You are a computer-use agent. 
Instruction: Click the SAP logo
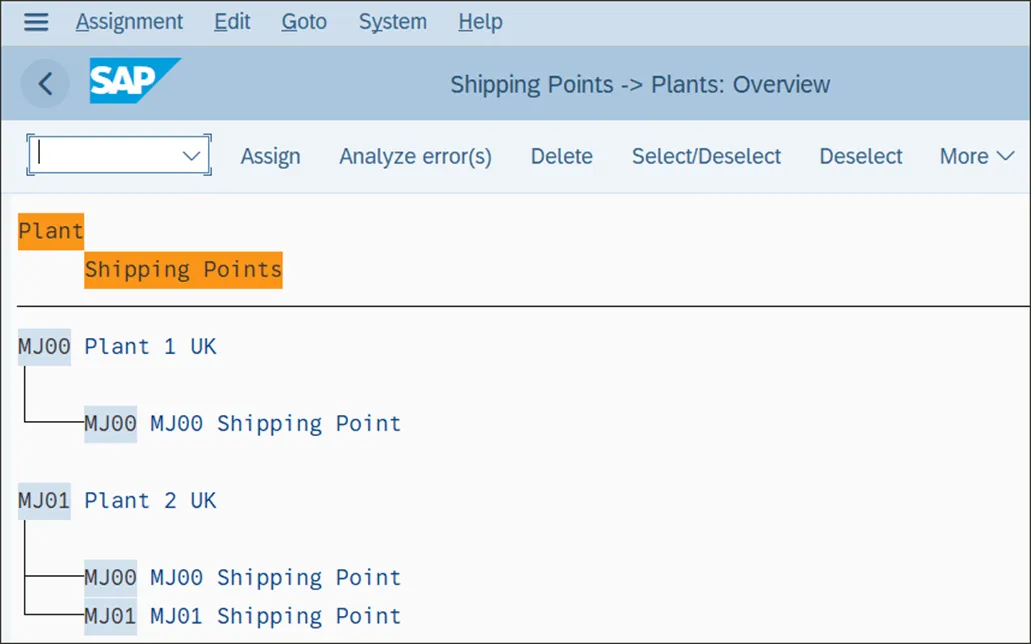134,82
